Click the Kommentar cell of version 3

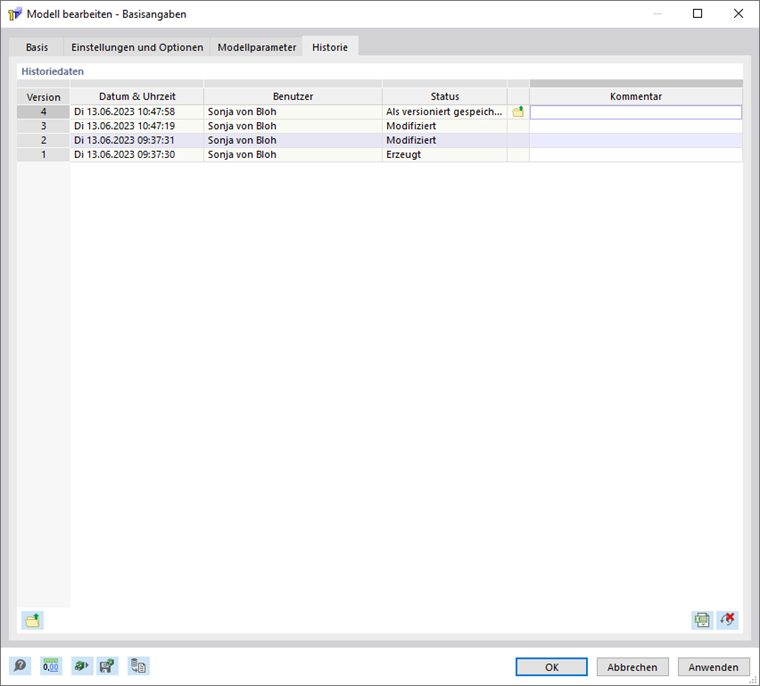(636, 126)
